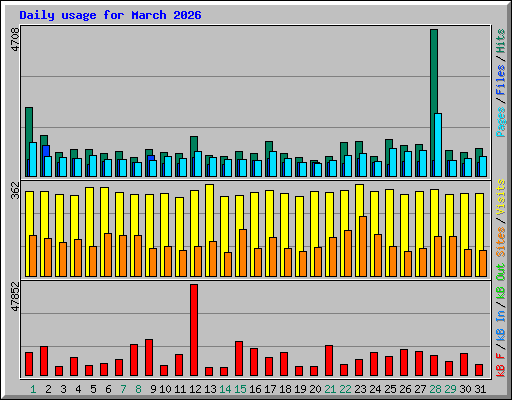Click day label 2 on the x-axis
512x400 pixels.
click(x=48, y=389)
